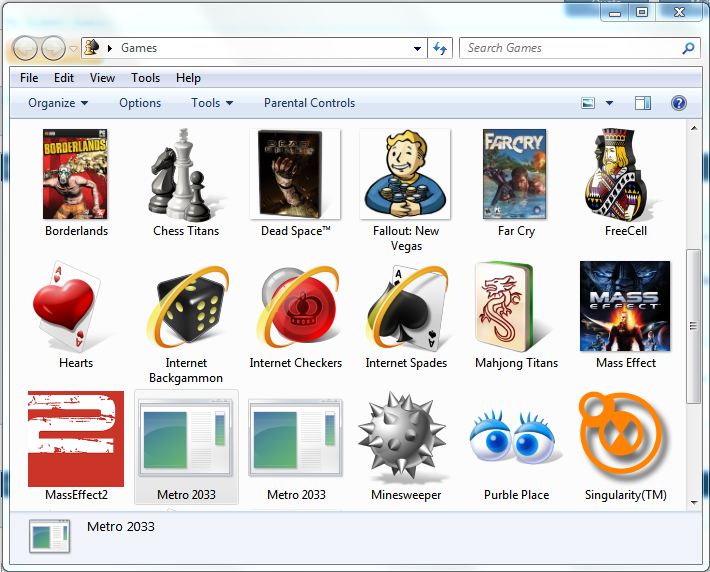The width and height of the screenshot is (710, 572).
Task: Click the Games breadcrumb in address bar
Action: tap(139, 48)
